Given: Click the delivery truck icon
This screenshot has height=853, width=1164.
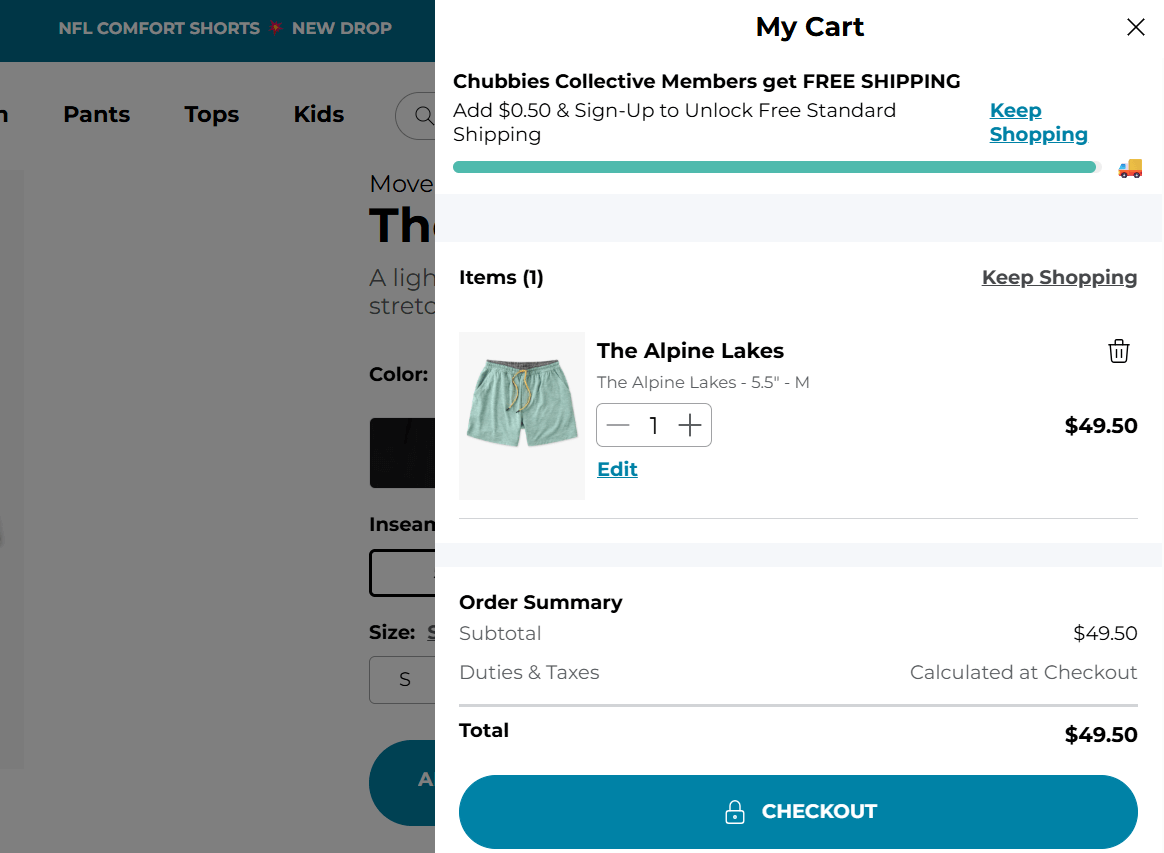Looking at the screenshot, I should coord(1130,168).
